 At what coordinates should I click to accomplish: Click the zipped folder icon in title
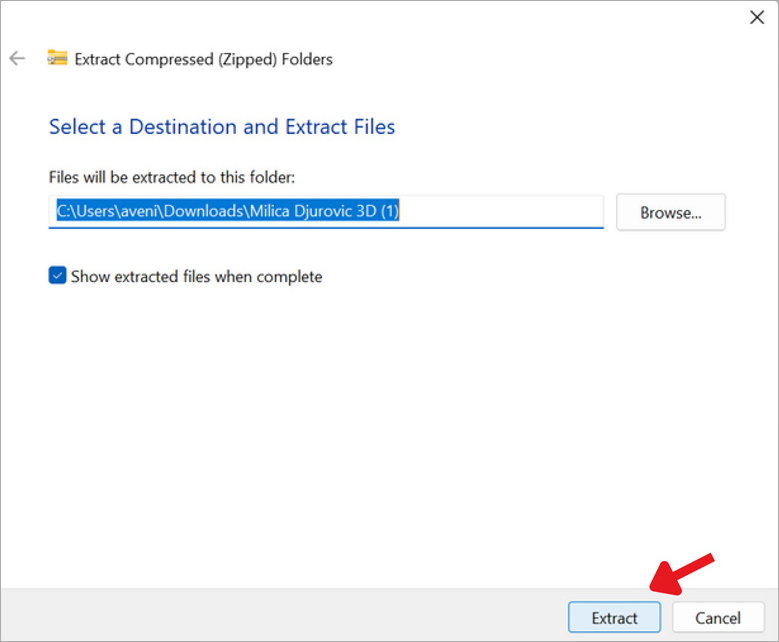click(x=57, y=58)
